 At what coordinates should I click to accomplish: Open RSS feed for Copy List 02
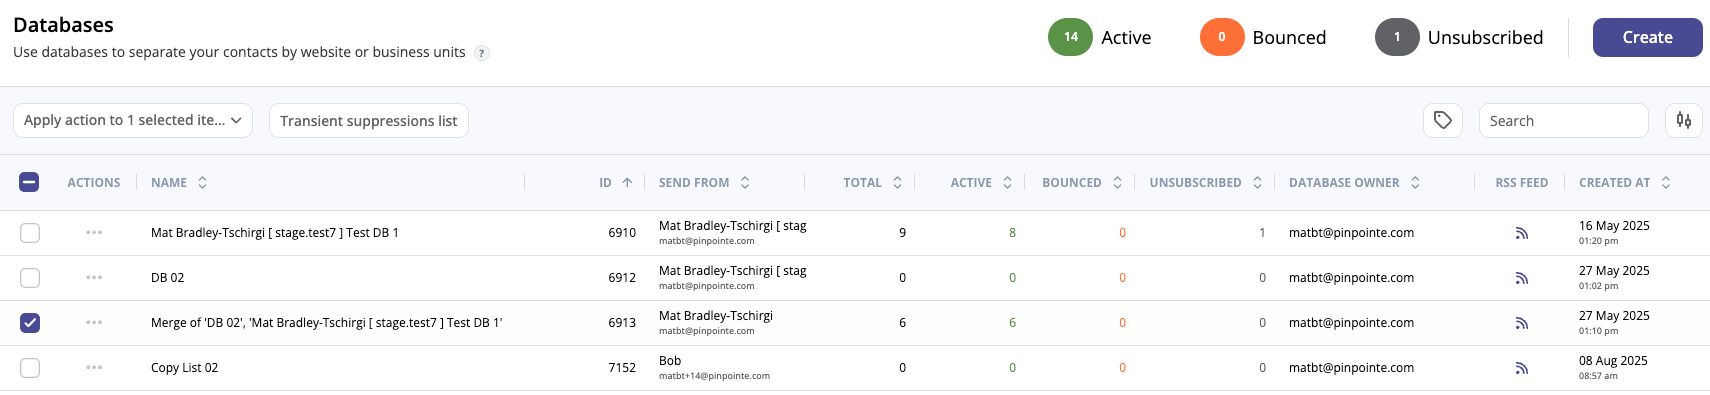1521,368
